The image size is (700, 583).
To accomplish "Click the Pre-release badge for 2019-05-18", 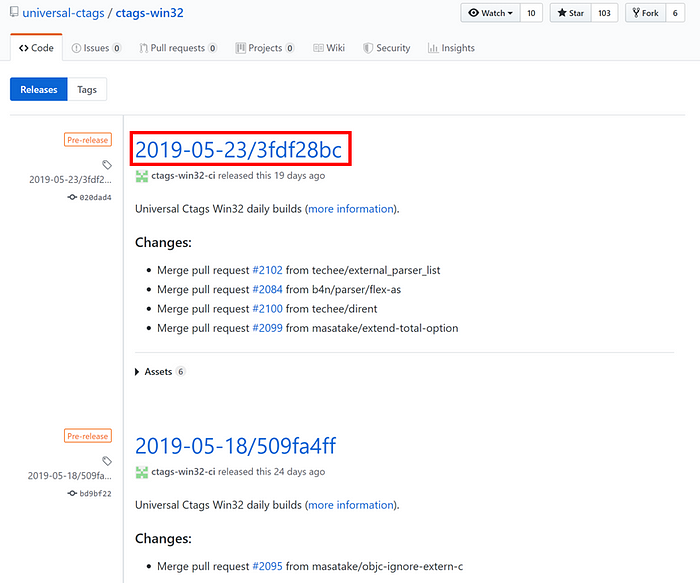I will (x=88, y=436).
